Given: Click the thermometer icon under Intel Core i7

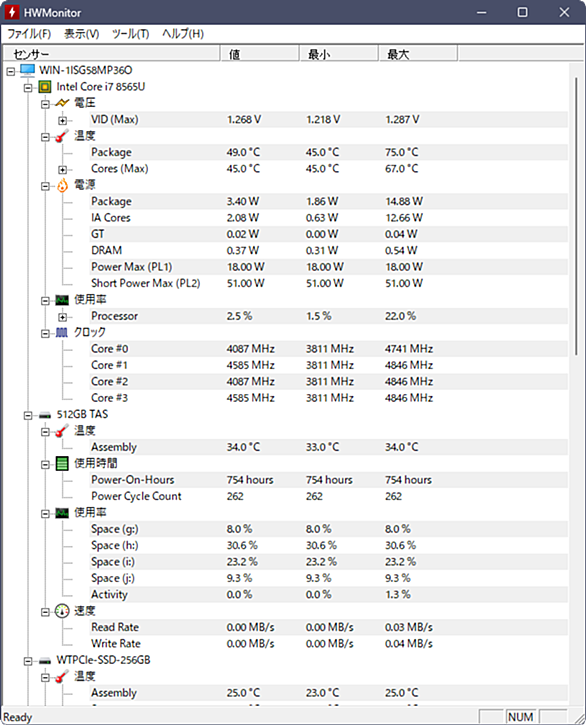Looking at the screenshot, I should (62, 136).
